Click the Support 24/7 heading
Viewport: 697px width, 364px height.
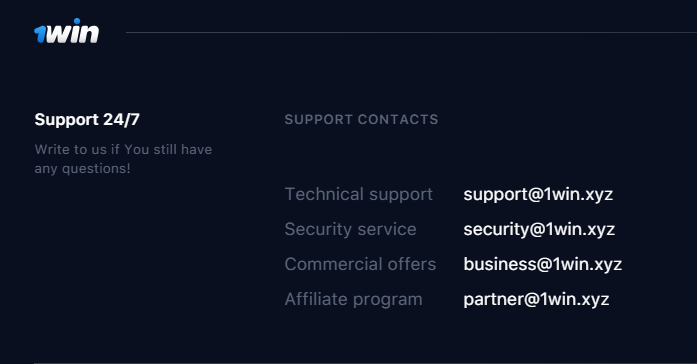pyautogui.click(x=87, y=120)
